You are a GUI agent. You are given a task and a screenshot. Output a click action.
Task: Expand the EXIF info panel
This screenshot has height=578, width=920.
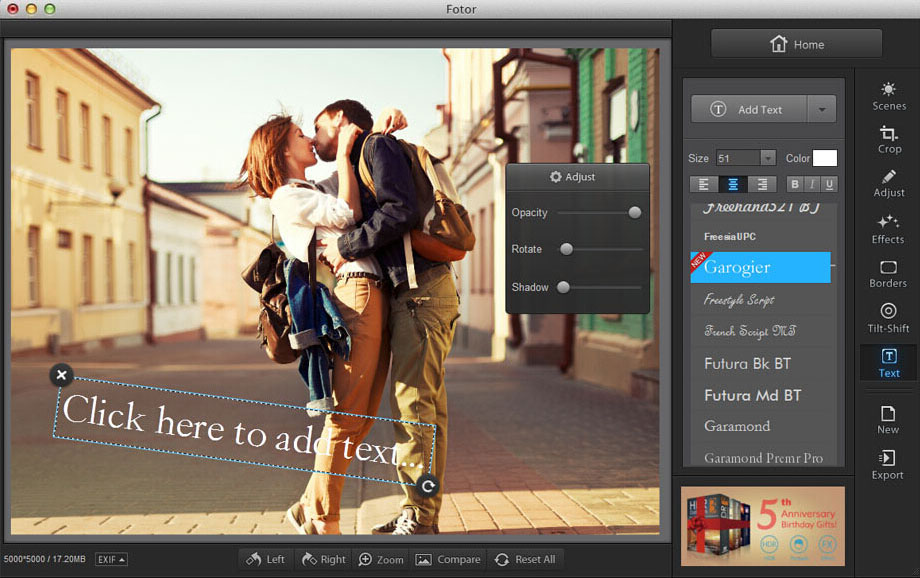[111, 559]
